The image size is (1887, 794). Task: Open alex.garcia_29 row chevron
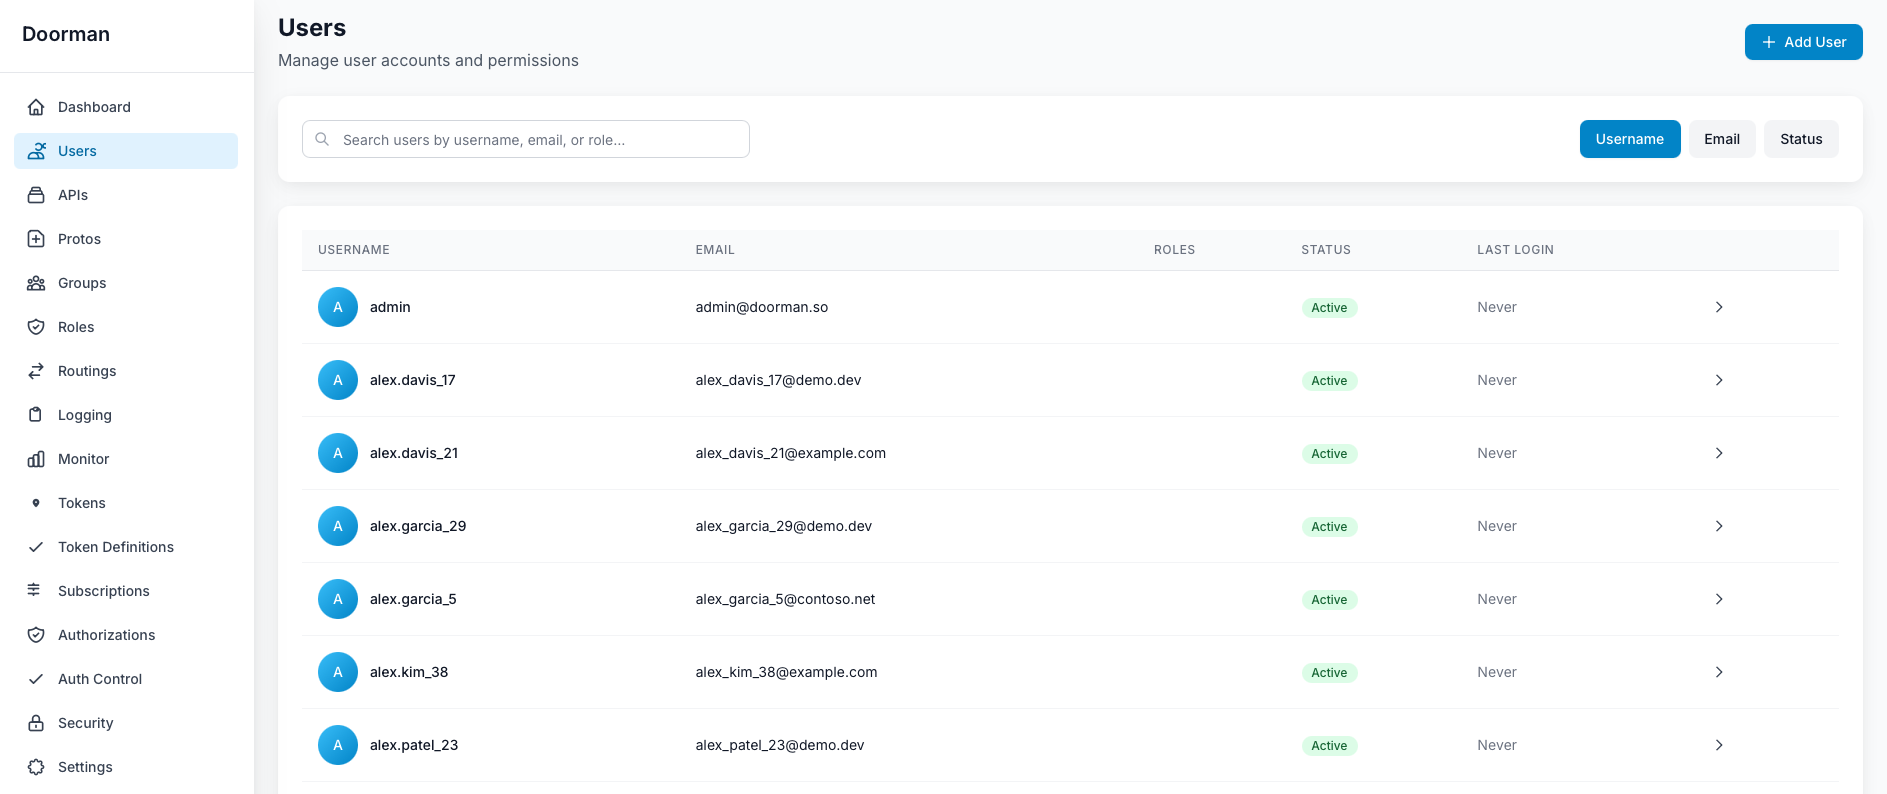tap(1719, 526)
